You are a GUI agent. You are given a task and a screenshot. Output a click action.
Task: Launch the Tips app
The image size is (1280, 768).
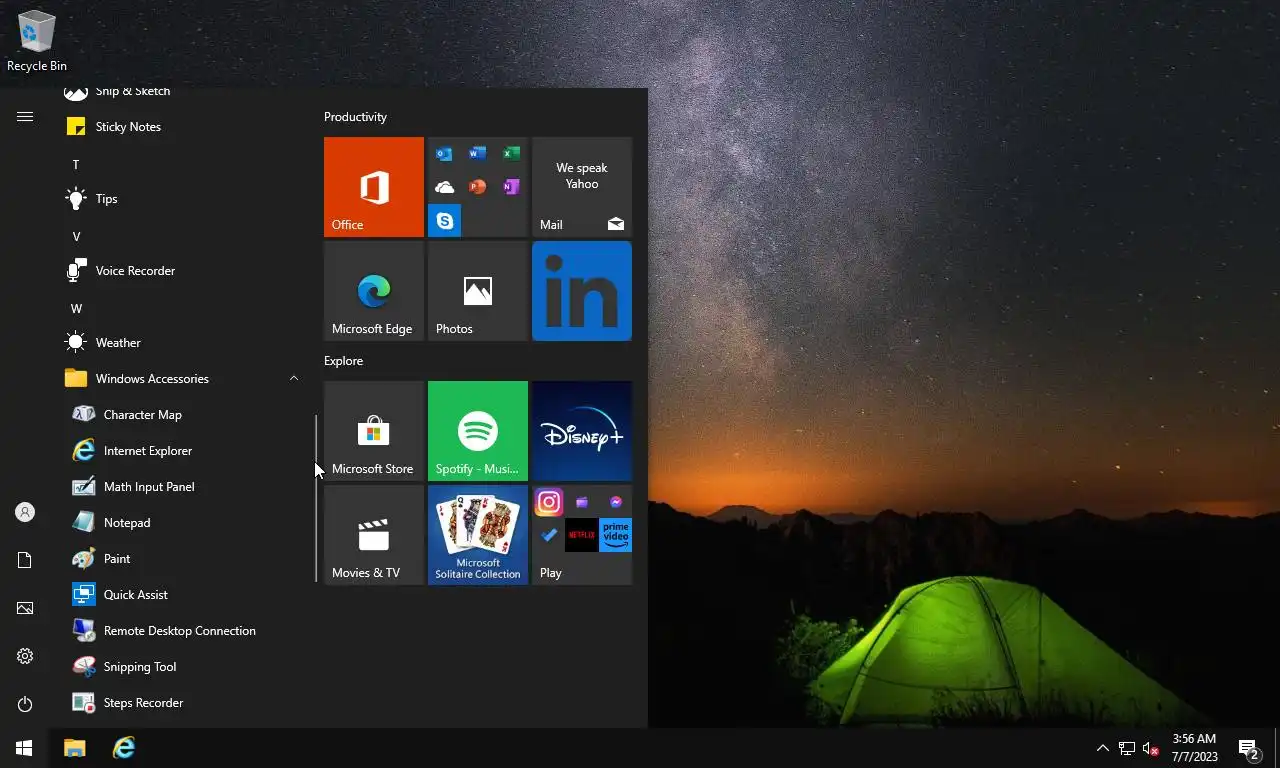(x=180, y=199)
